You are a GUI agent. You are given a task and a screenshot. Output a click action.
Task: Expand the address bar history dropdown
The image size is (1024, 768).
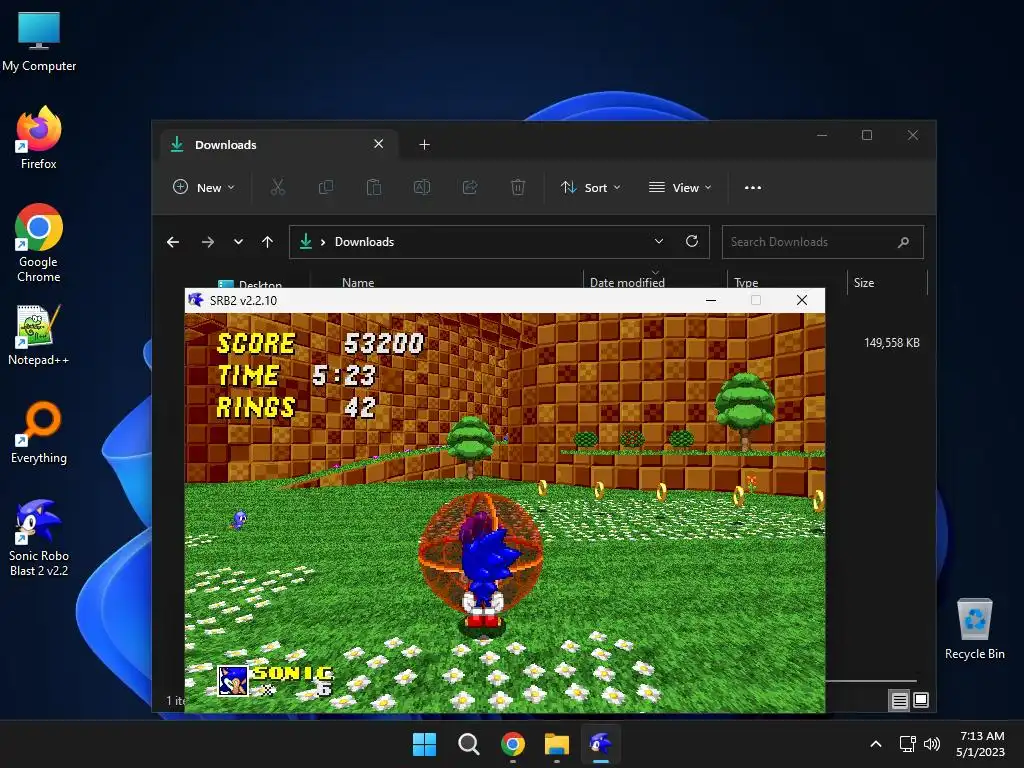click(659, 242)
